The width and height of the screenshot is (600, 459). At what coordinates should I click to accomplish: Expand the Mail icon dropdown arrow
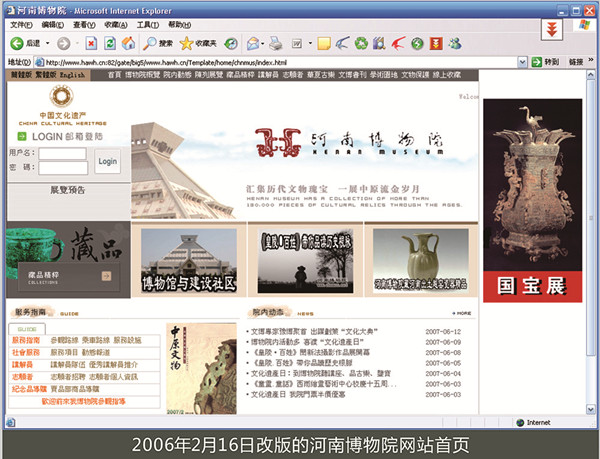pyautogui.click(x=263, y=44)
